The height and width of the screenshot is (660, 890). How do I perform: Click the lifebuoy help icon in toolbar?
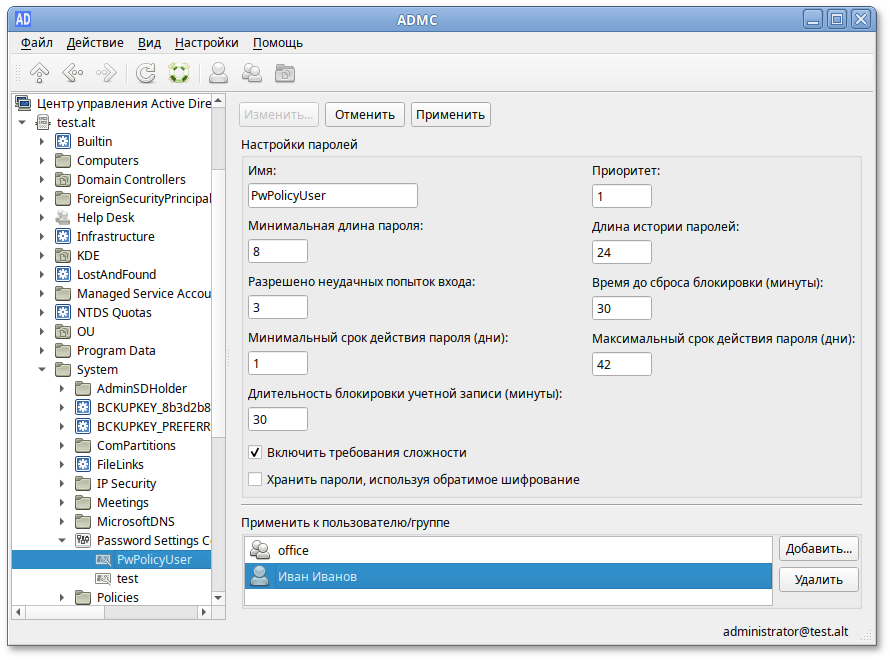[x=179, y=73]
